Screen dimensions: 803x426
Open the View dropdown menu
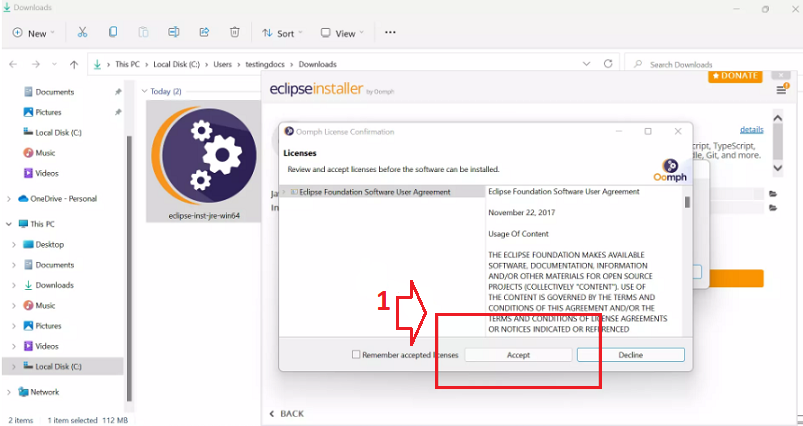tap(343, 33)
